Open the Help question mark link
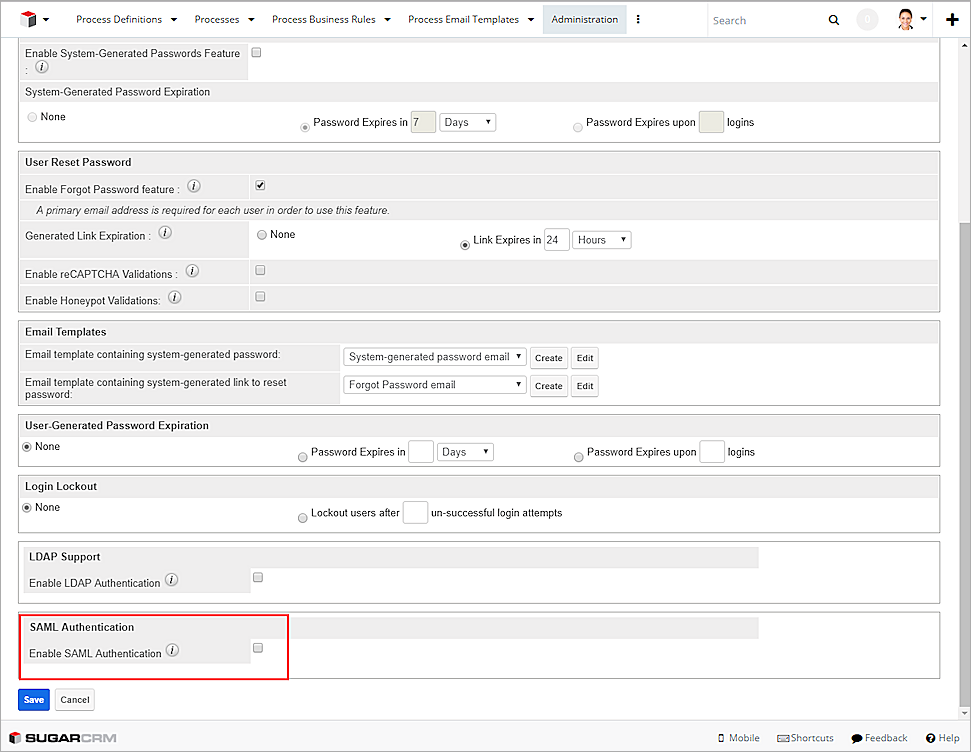Image resolution: width=971 pixels, height=752 pixels. point(943,738)
